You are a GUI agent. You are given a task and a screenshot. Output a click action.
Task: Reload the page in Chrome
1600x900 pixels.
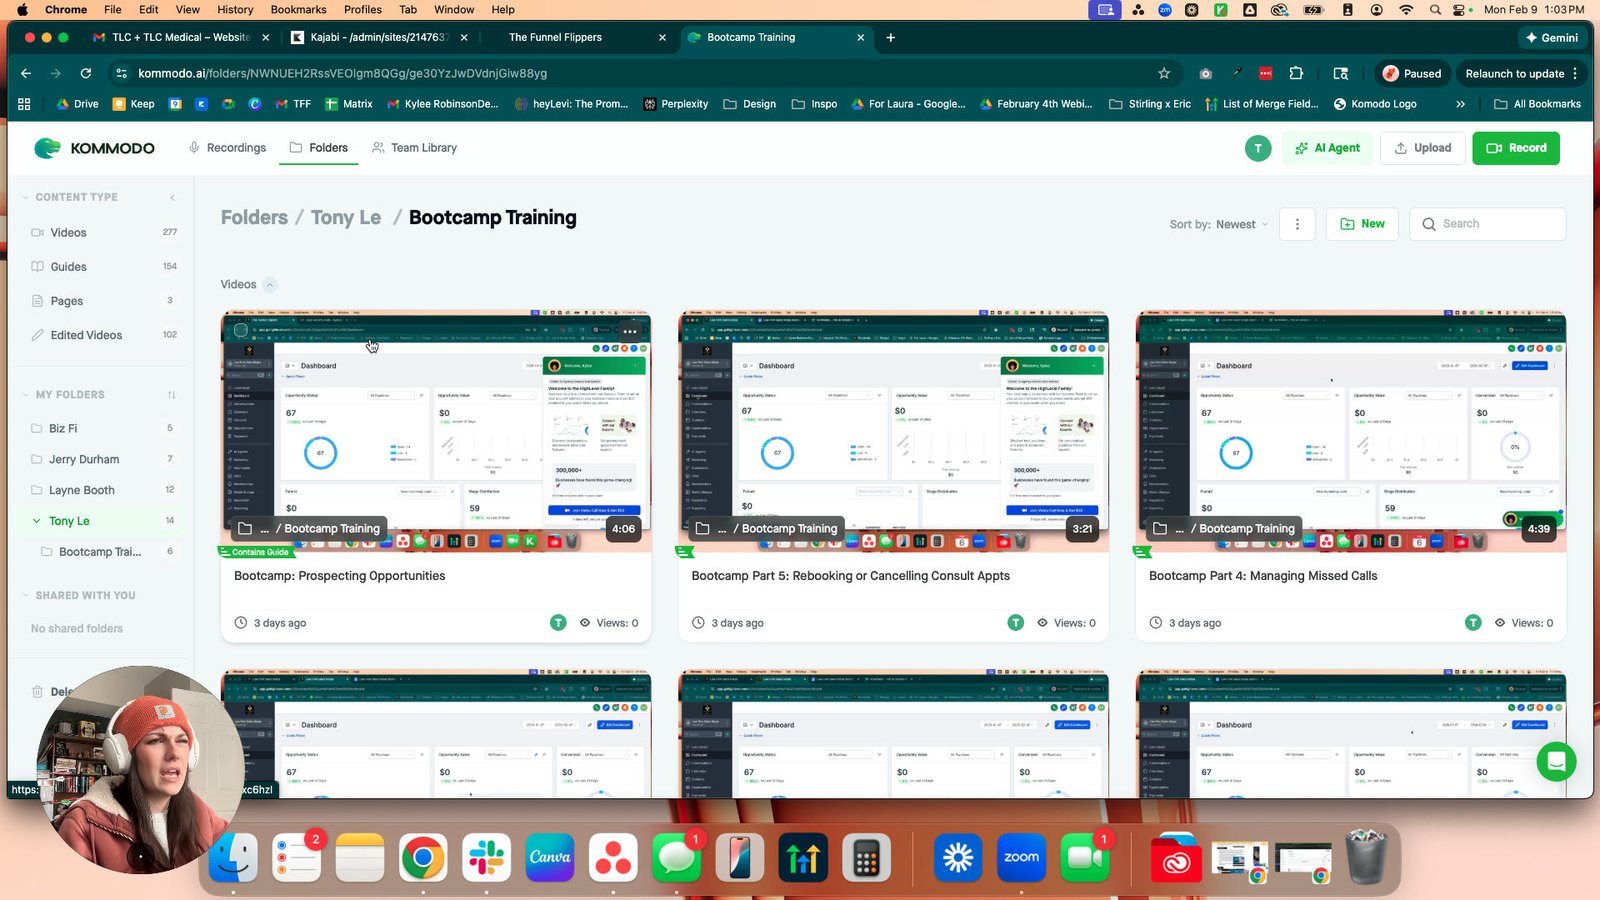coord(86,73)
